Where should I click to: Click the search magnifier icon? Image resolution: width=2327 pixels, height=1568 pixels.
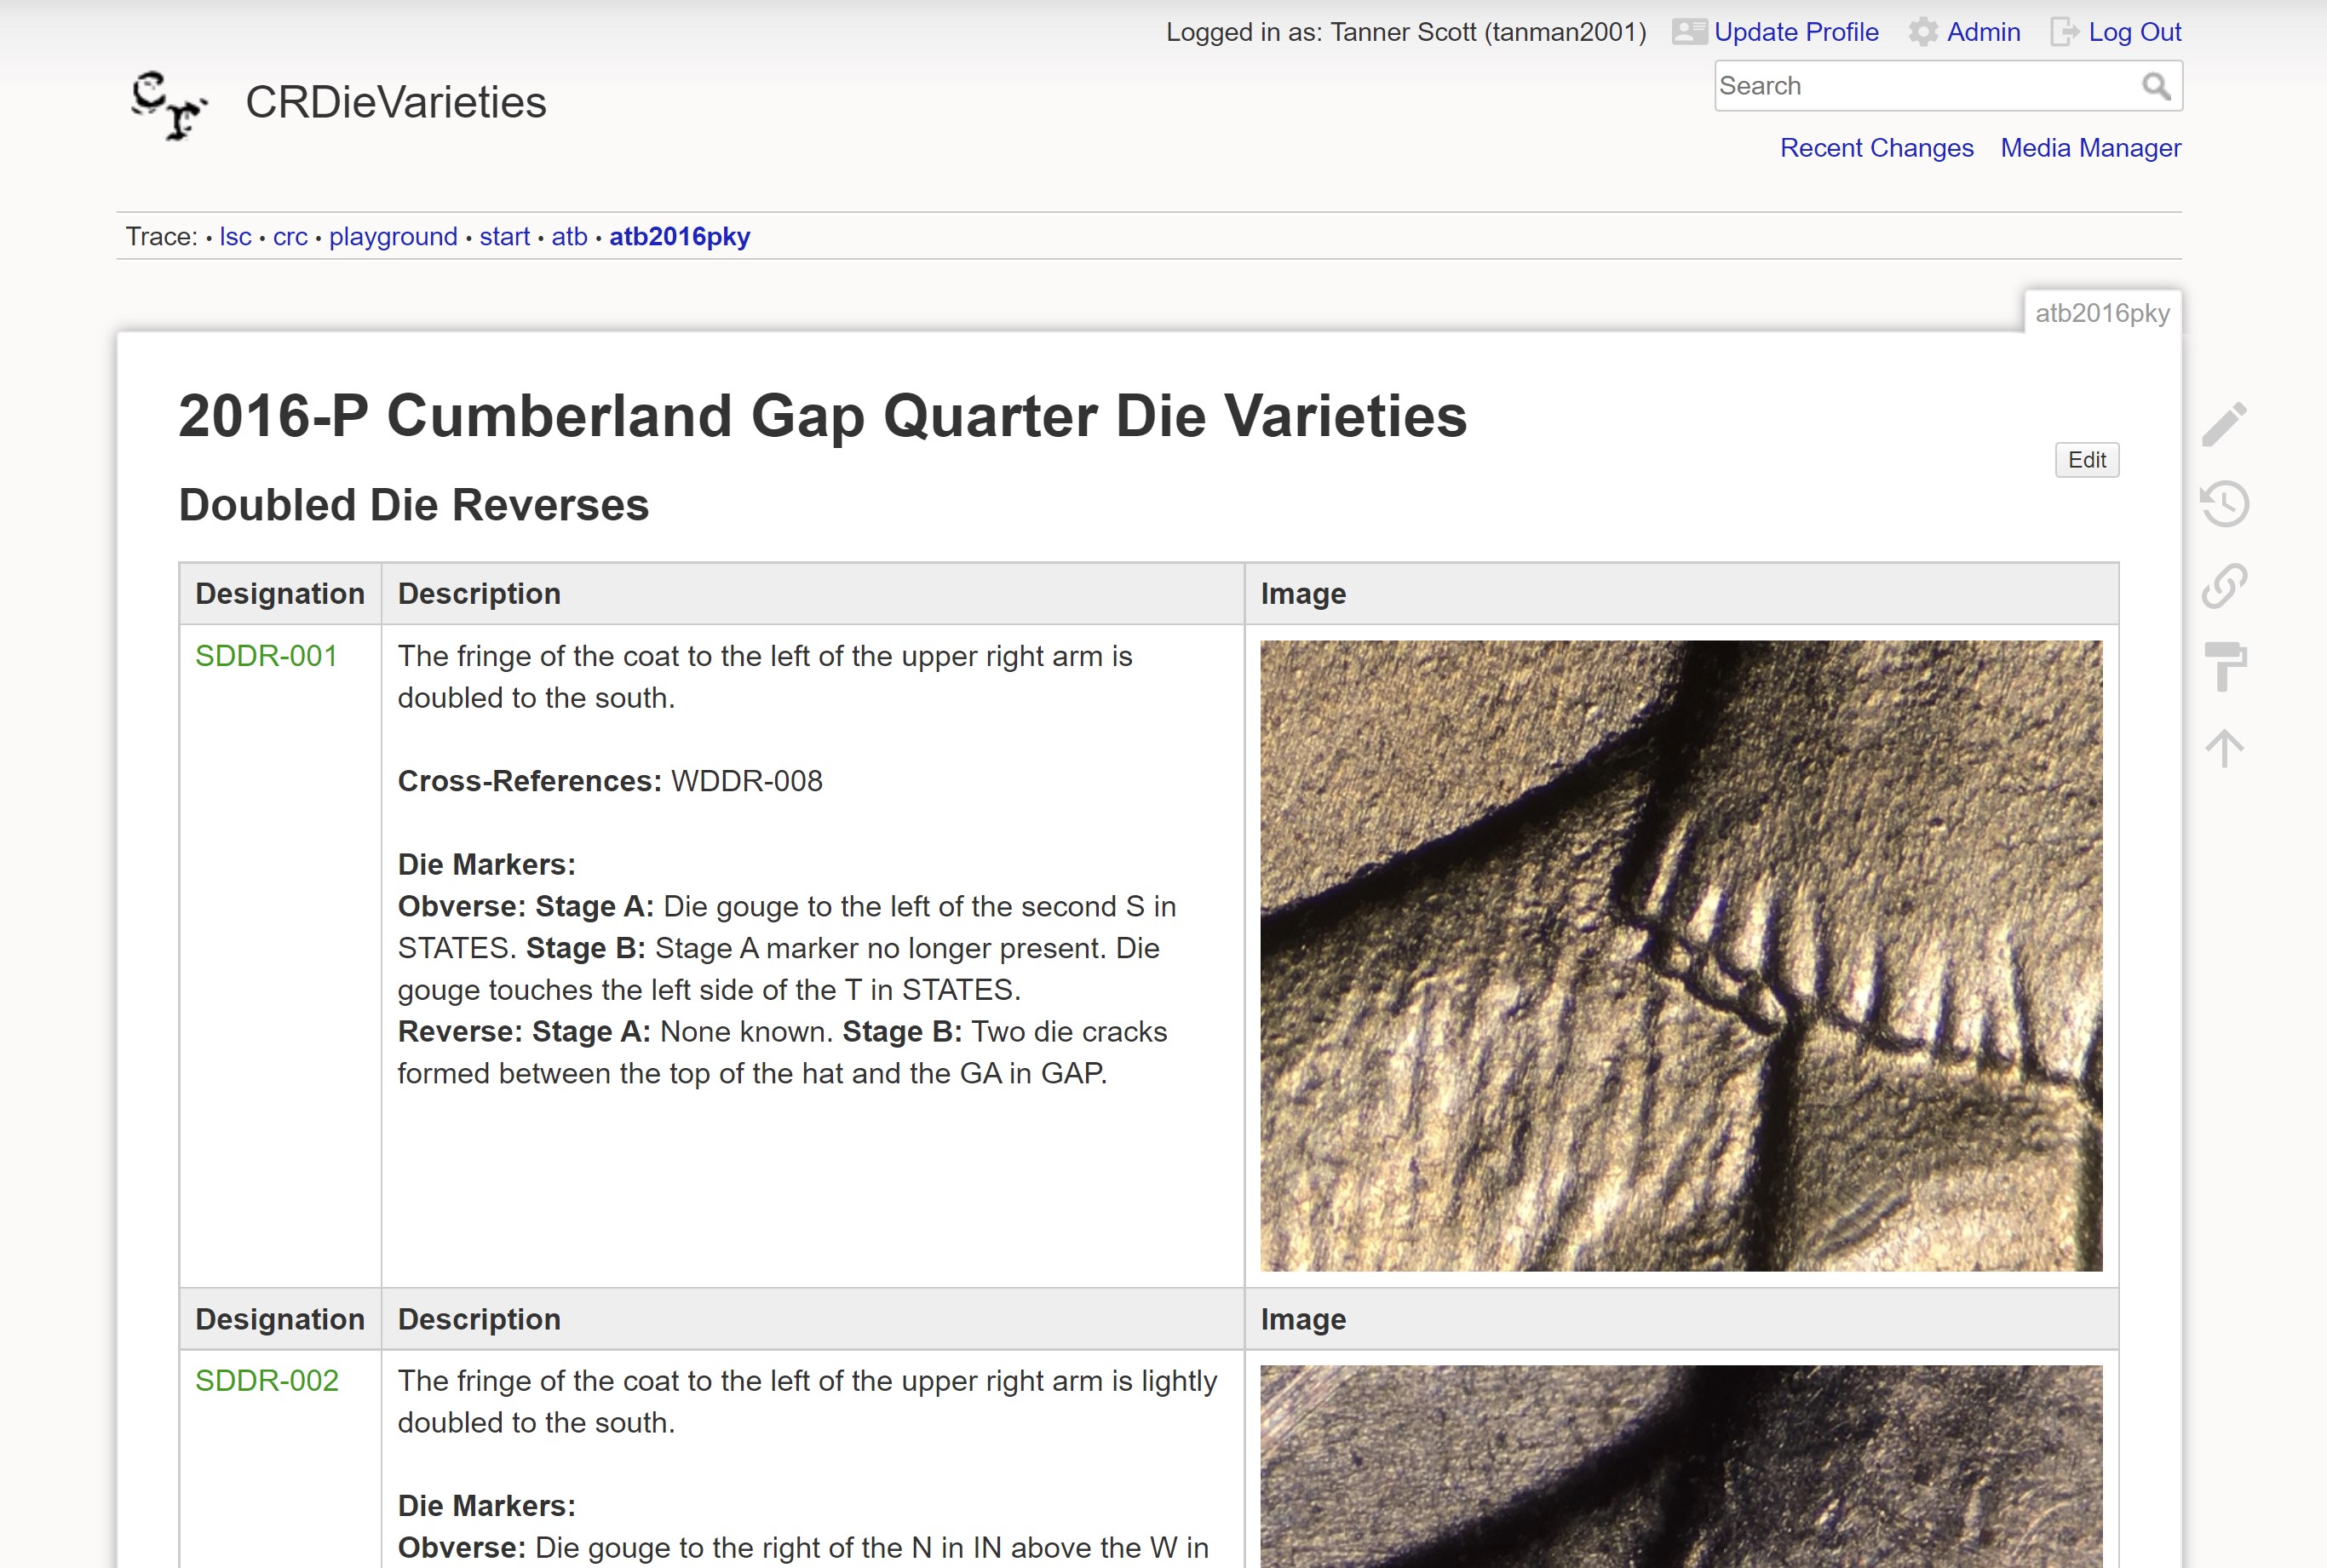(x=2156, y=86)
